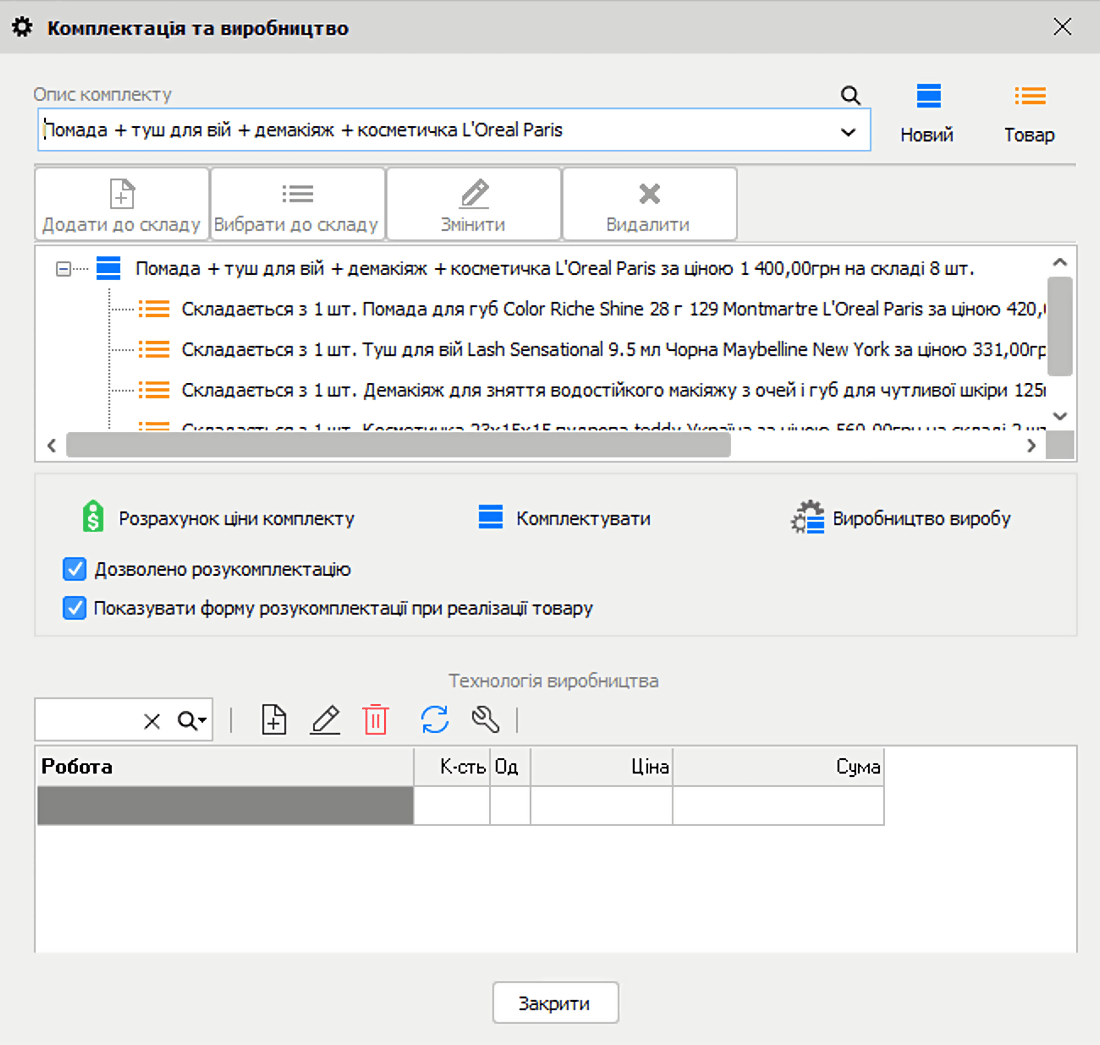Expand the Опис комплекту dropdown
The image size is (1100, 1045).
pyautogui.click(x=848, y=132)
